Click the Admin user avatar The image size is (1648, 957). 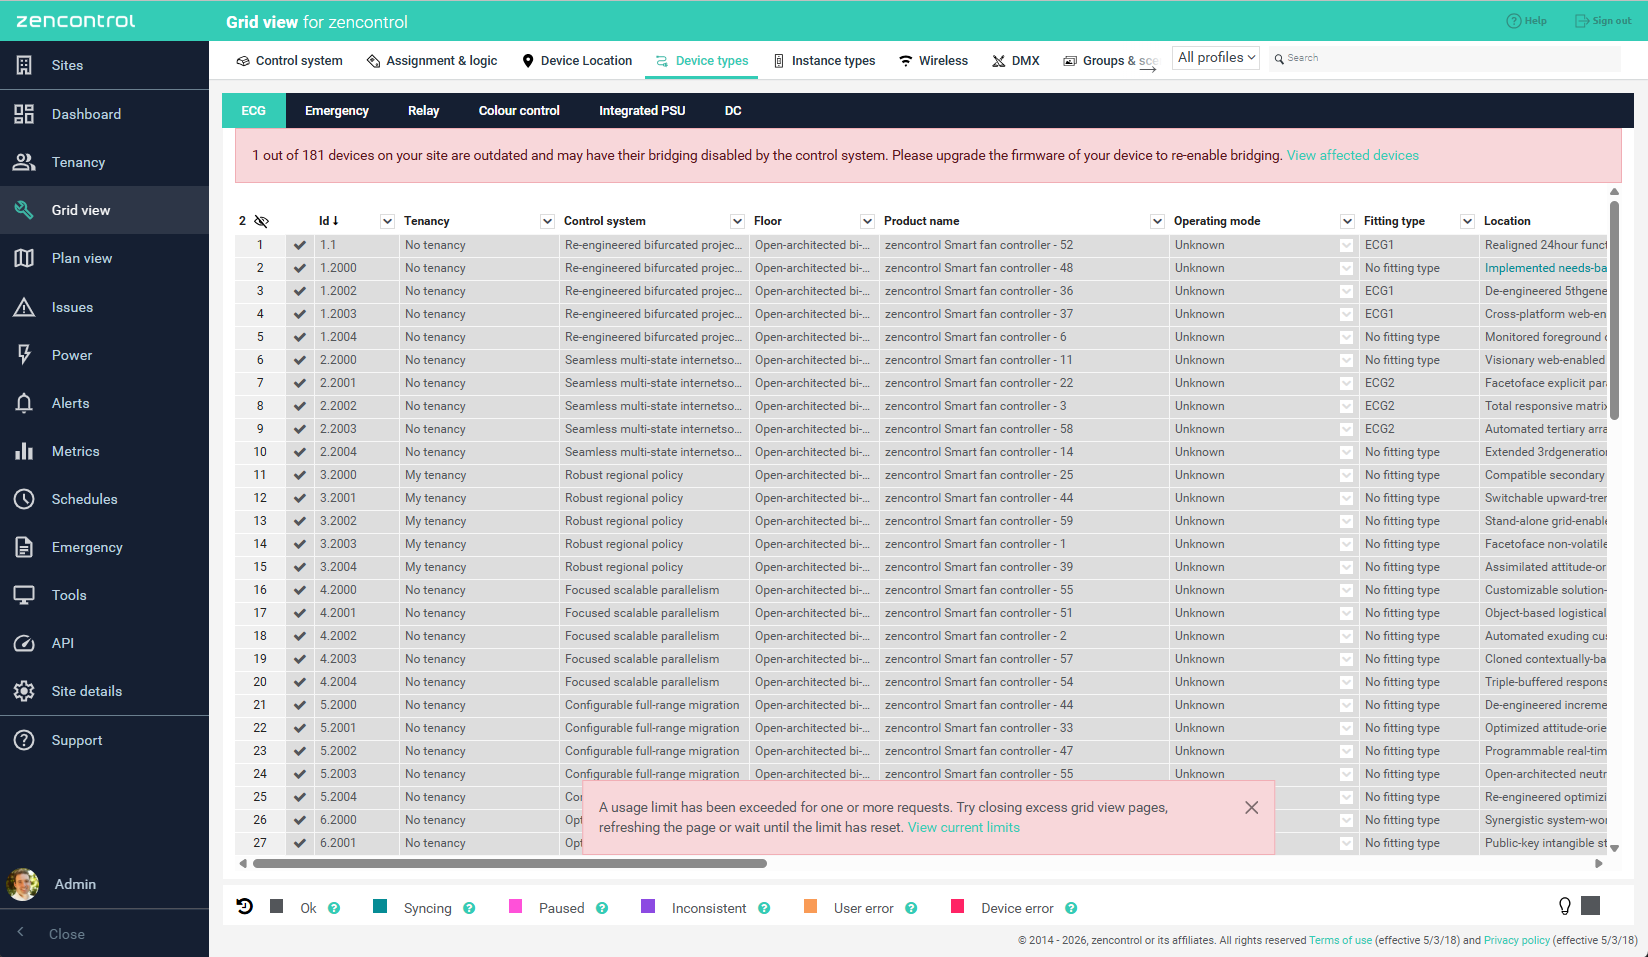(x=23, y=884)
